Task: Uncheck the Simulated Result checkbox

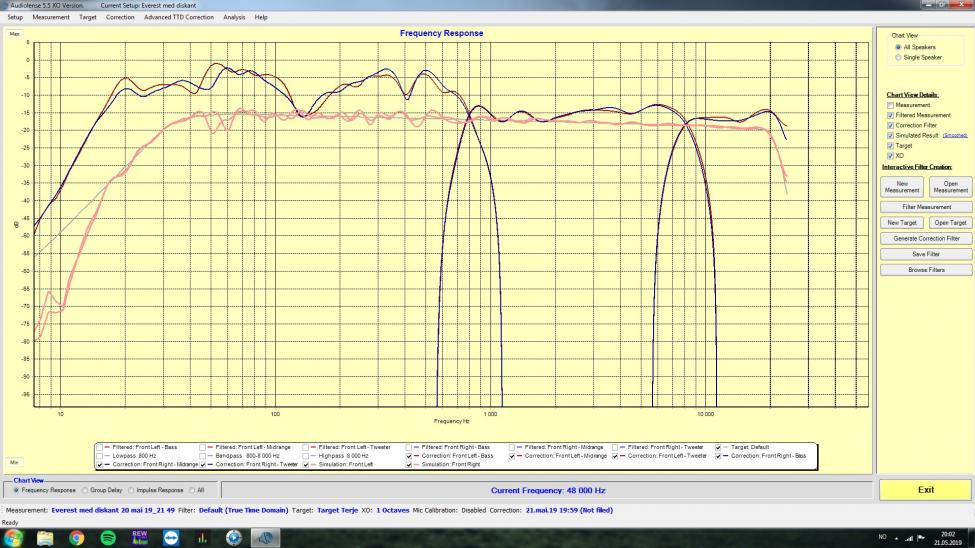Action: click(x=890, y=134)
